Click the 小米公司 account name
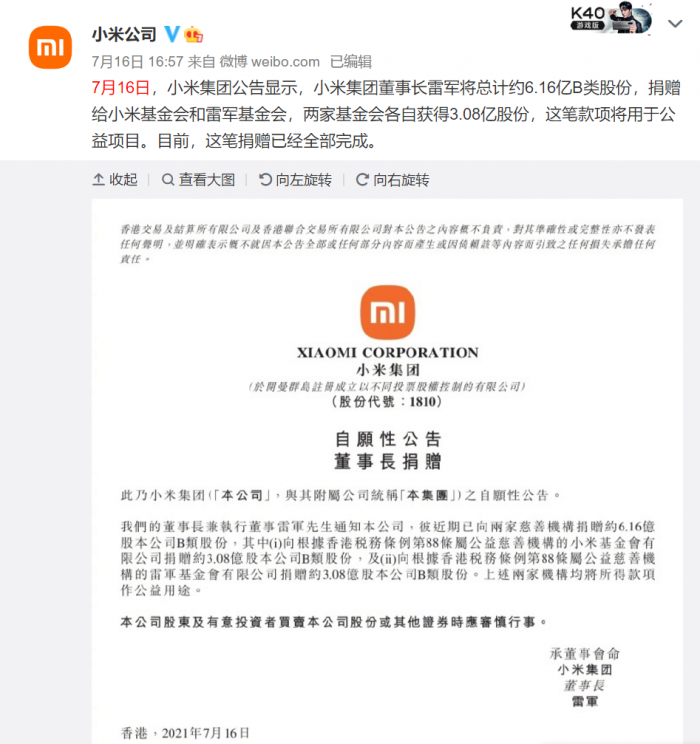This screenshot has width=700, height=744. click(x=124, y=34)
